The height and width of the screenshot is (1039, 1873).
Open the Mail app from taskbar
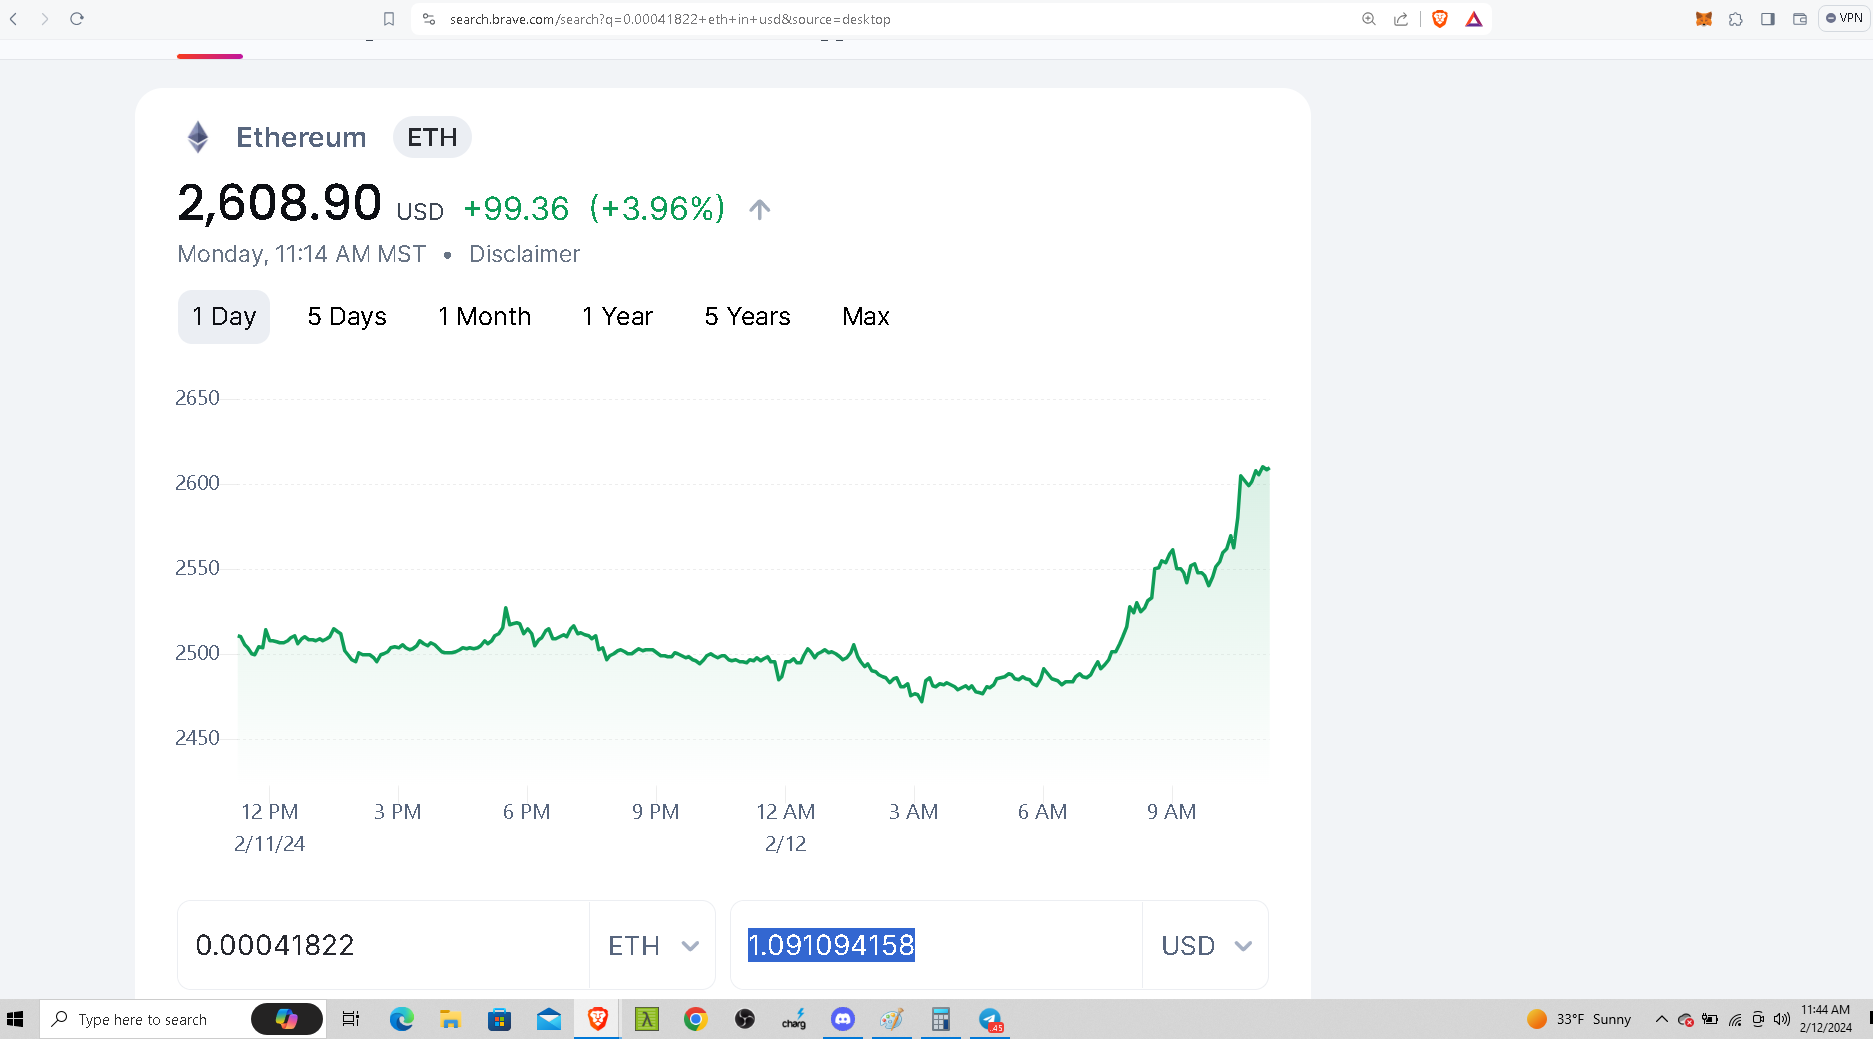[549, 1019]
